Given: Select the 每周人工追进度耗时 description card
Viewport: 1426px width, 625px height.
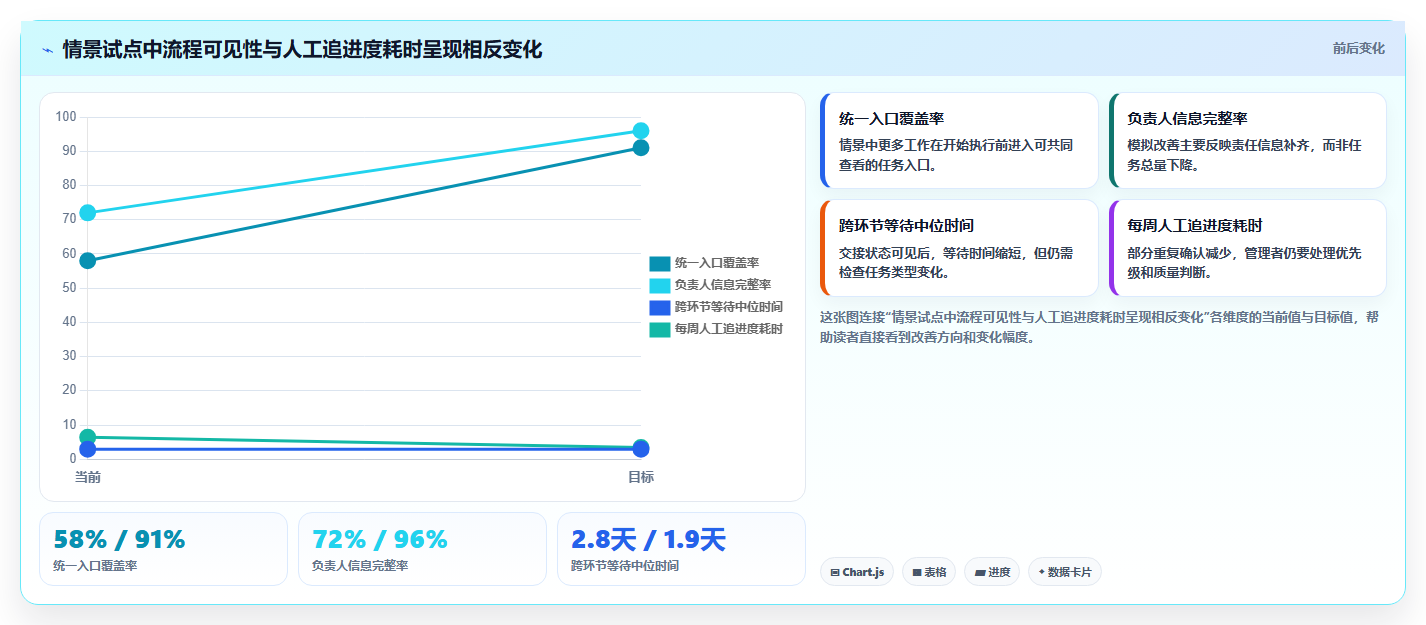Looking at the screenshot, I should pos(1248,248).
